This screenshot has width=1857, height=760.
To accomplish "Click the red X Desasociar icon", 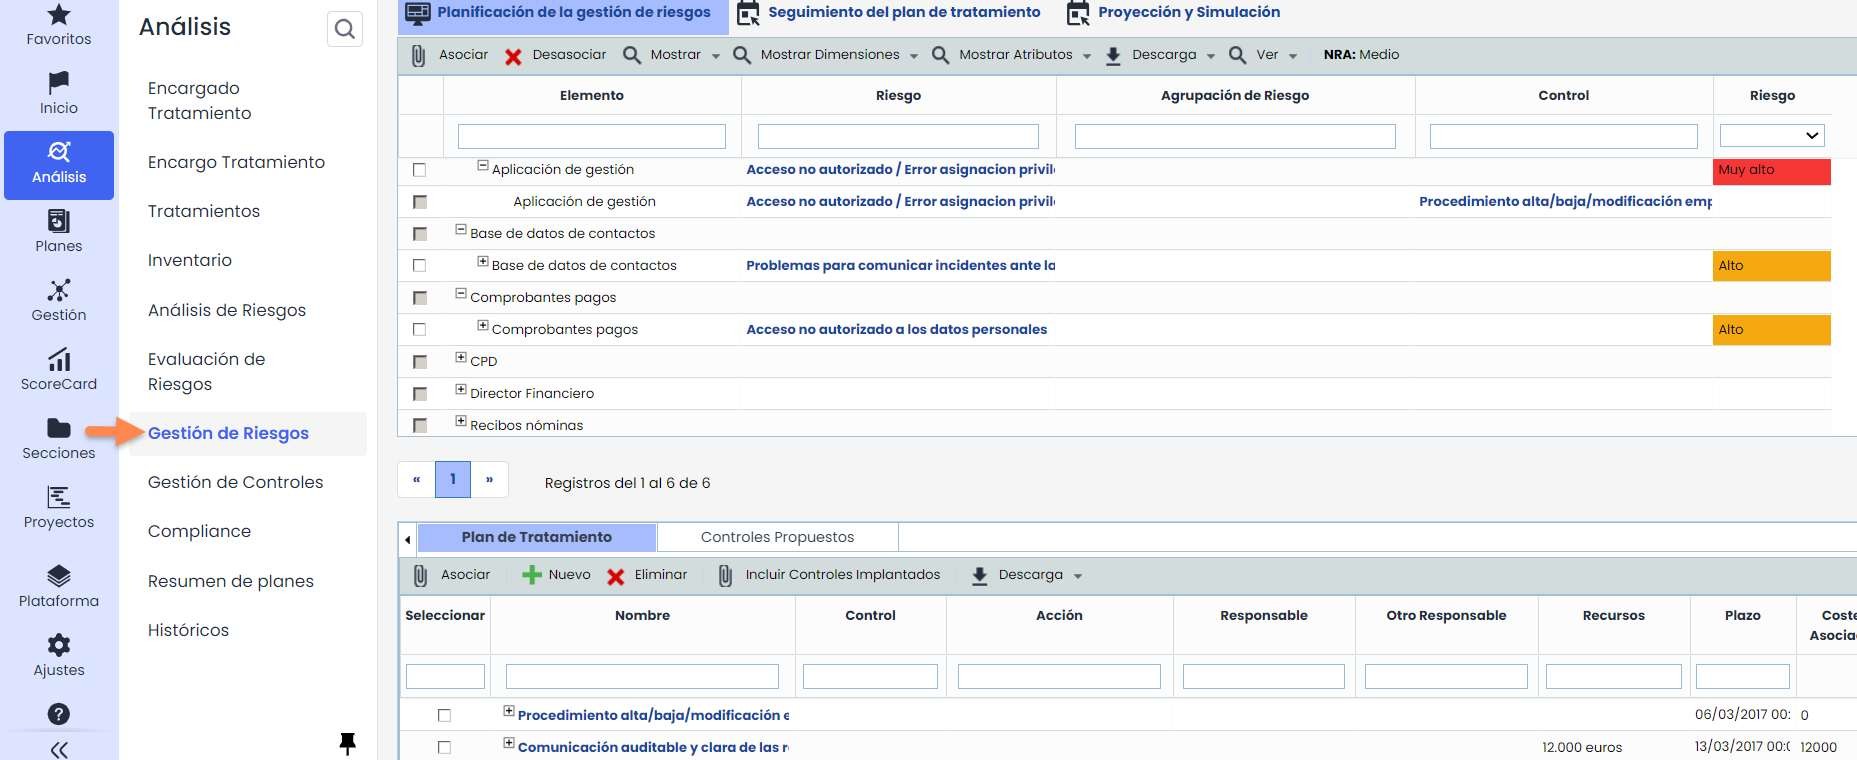I will tap(513, 56).
